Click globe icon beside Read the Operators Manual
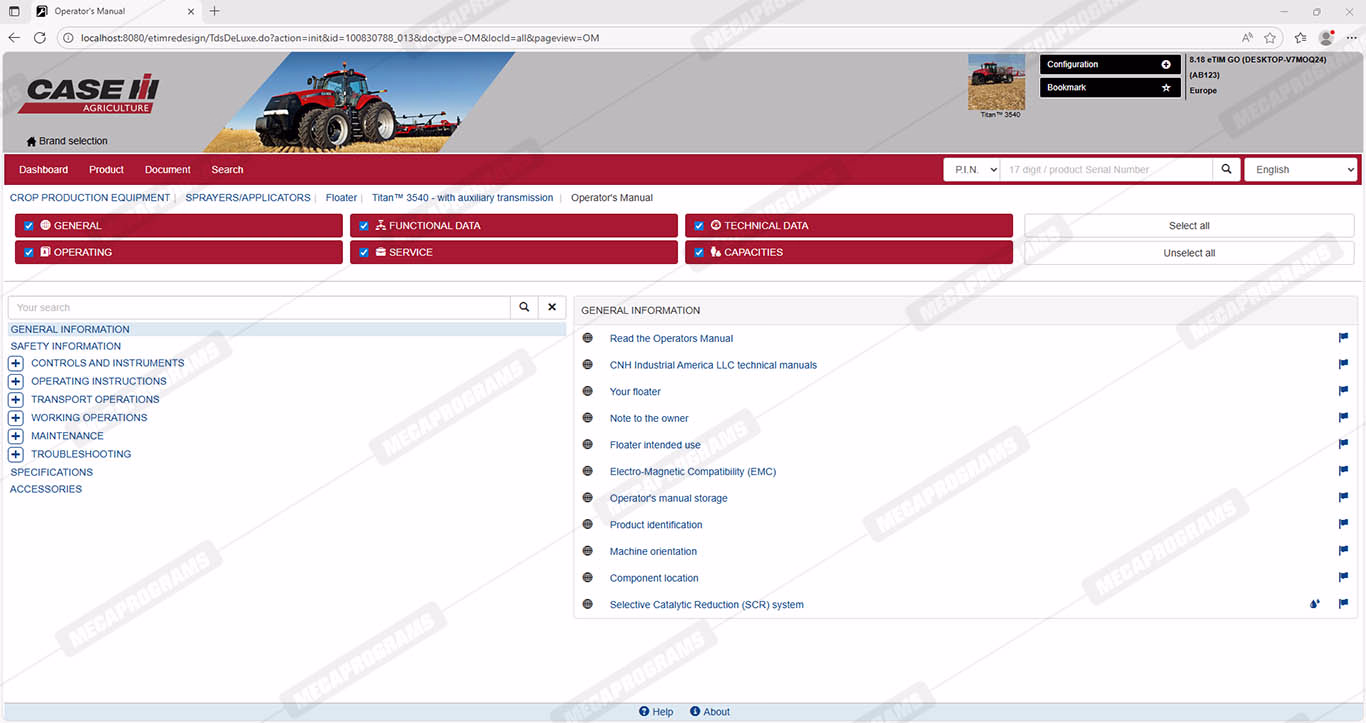 point(588,338)
